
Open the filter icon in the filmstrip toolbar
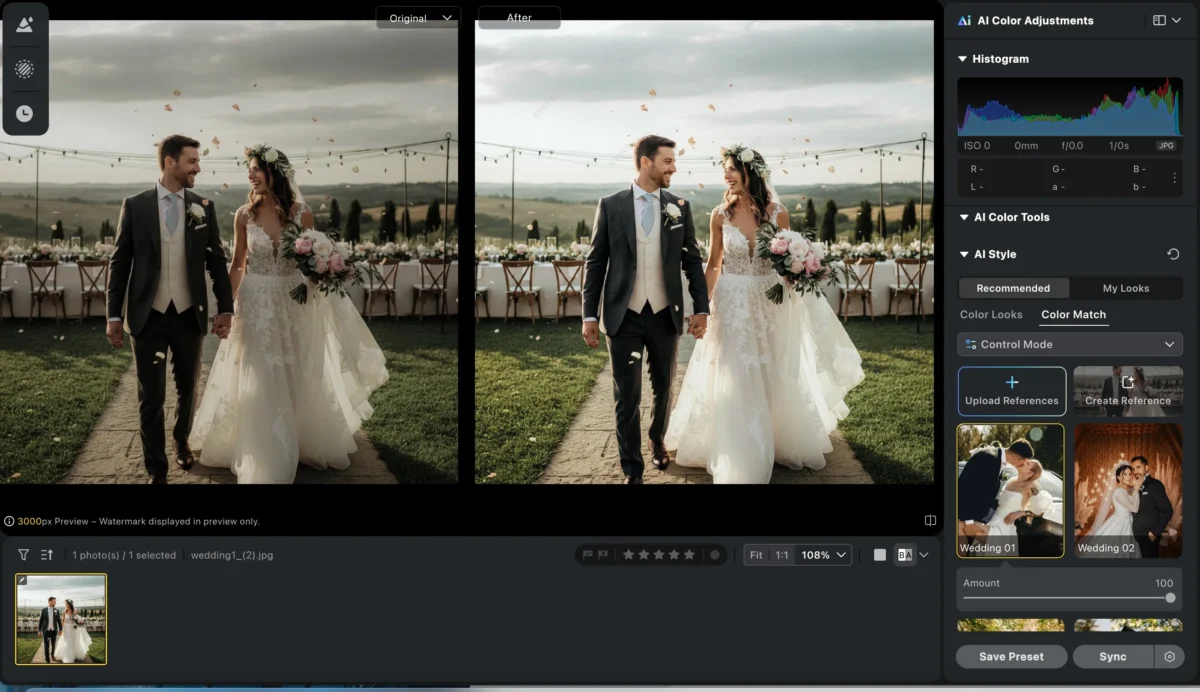click(21, 555)
